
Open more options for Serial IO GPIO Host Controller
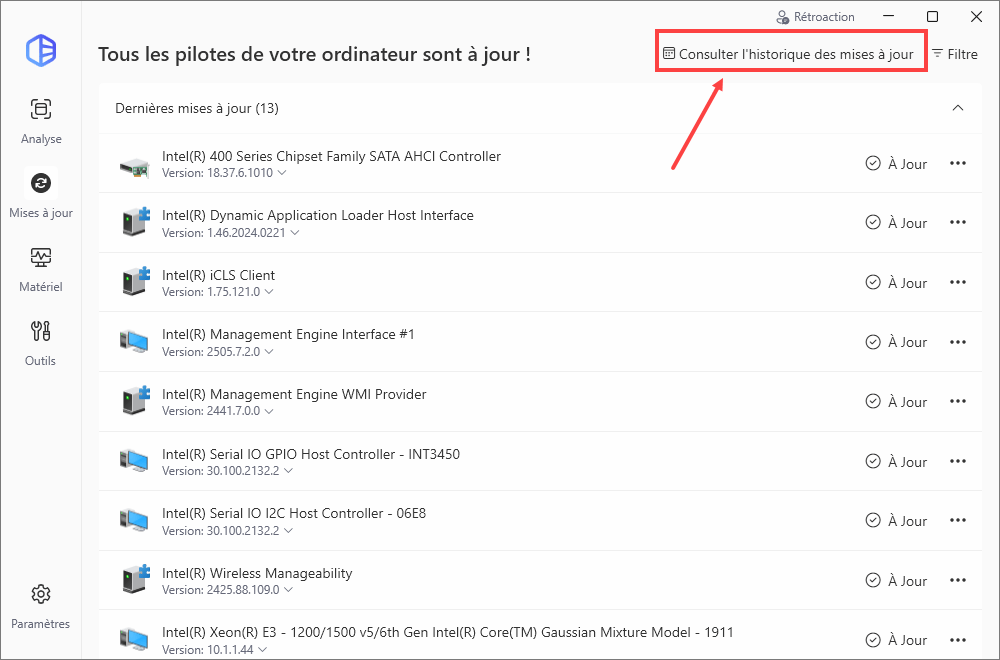tap(958, 462)
